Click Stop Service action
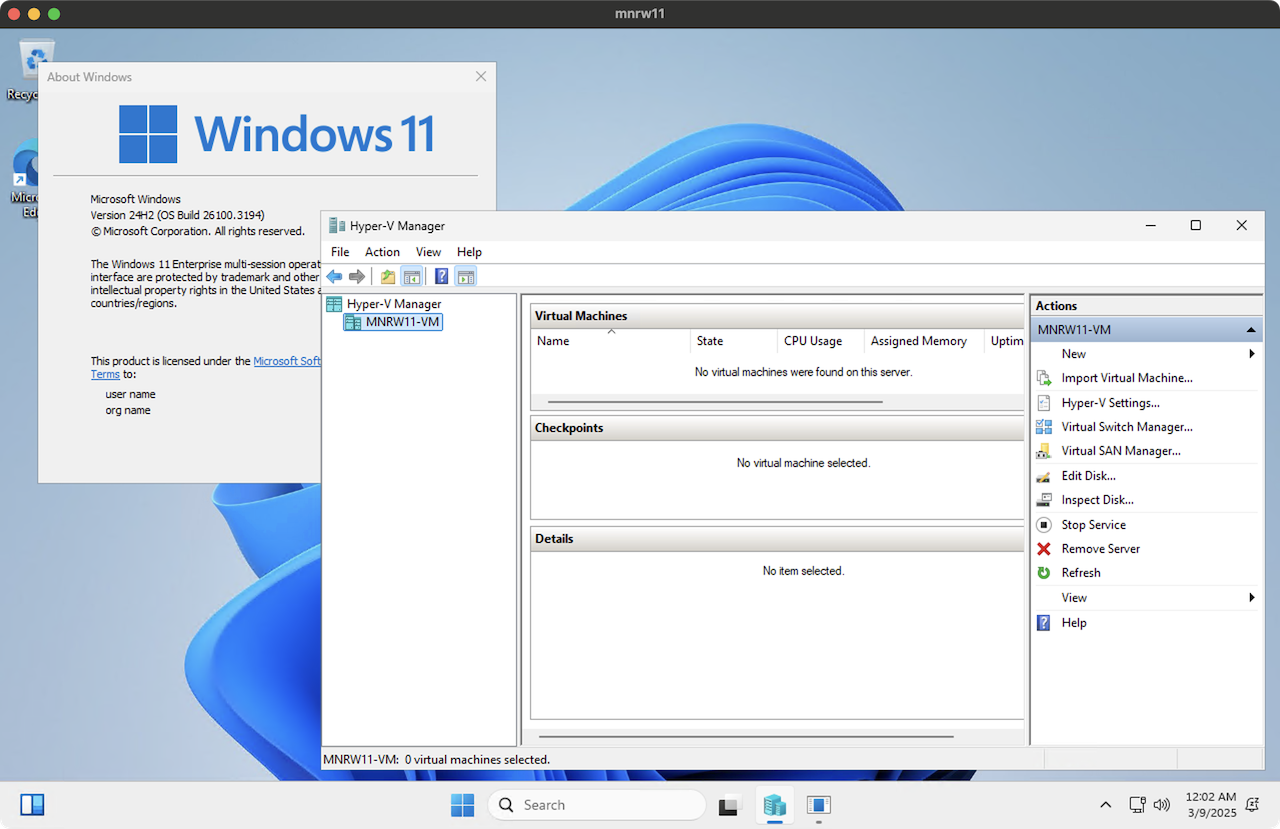 (1094, 525)
